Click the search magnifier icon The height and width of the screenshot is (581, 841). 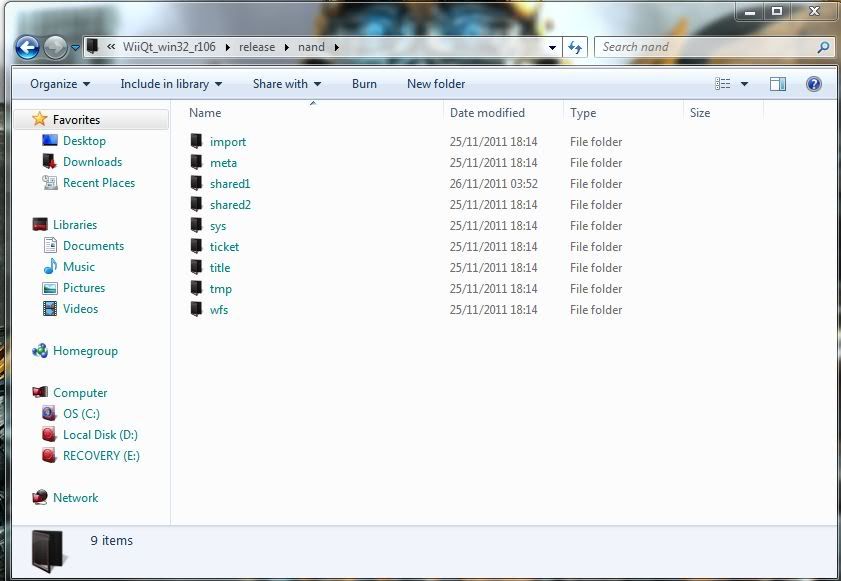[x=824, y=47]
